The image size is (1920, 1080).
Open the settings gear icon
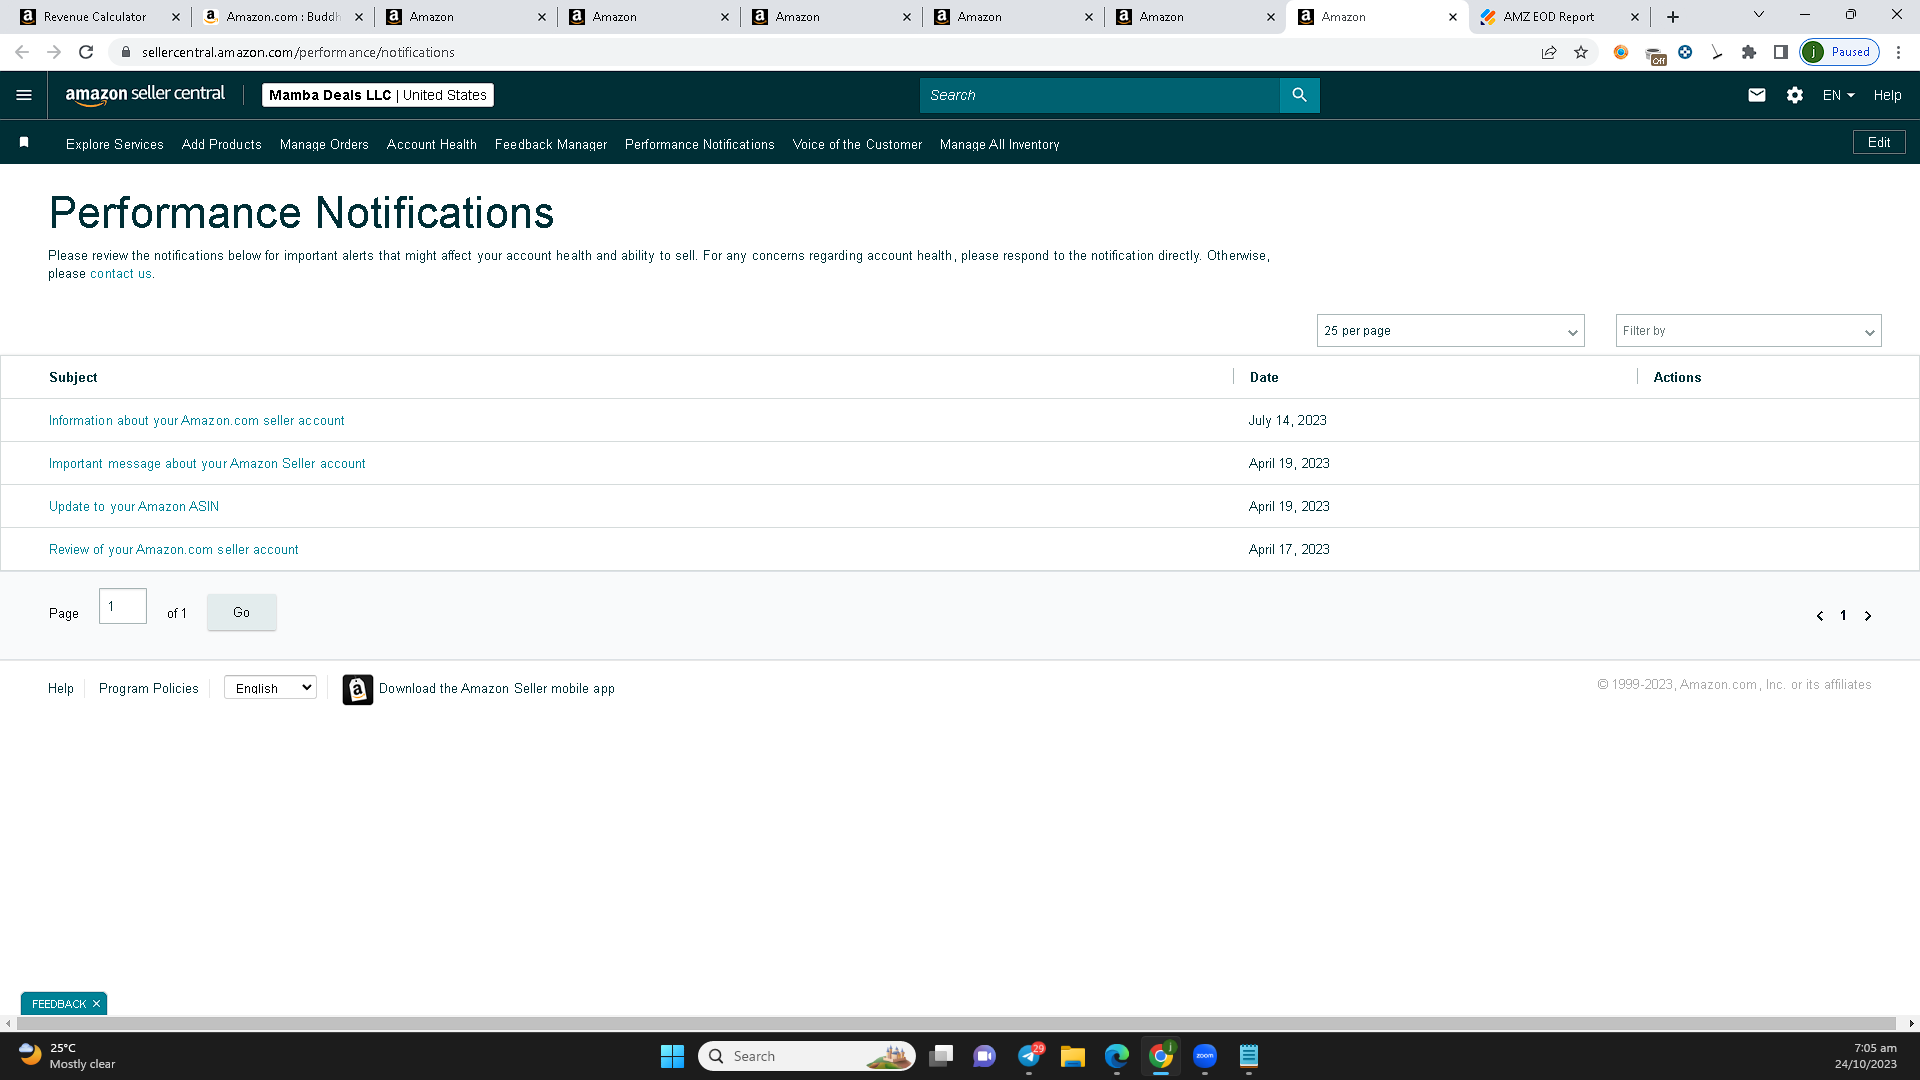tap(1795, 95)
